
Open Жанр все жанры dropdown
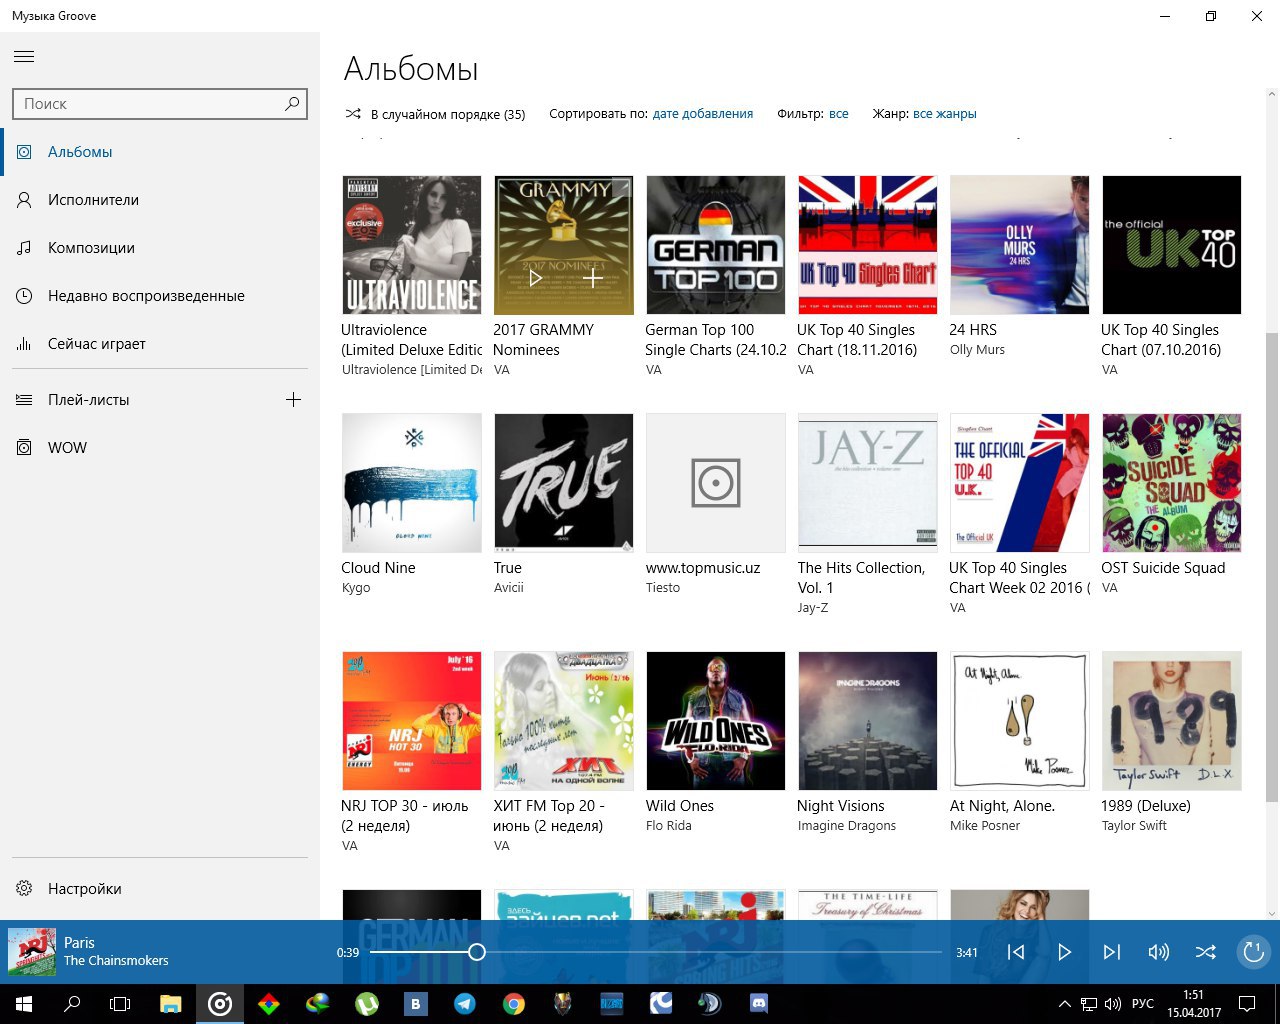coord(944,114)
